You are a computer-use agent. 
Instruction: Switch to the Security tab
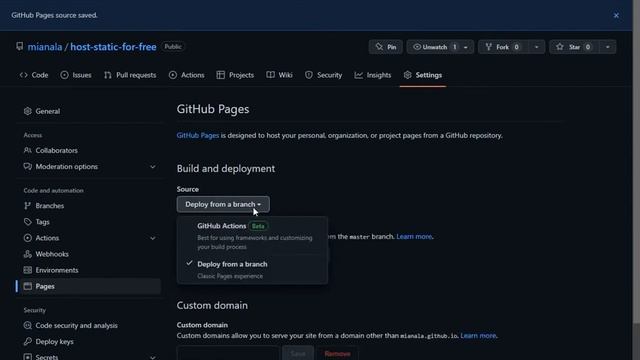click(x=324, y=75)
